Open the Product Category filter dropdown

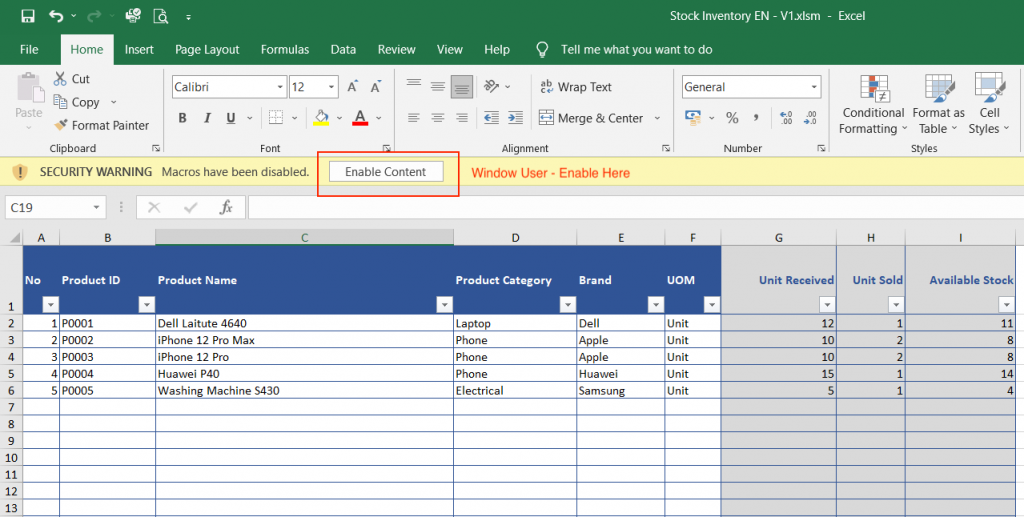568,304
